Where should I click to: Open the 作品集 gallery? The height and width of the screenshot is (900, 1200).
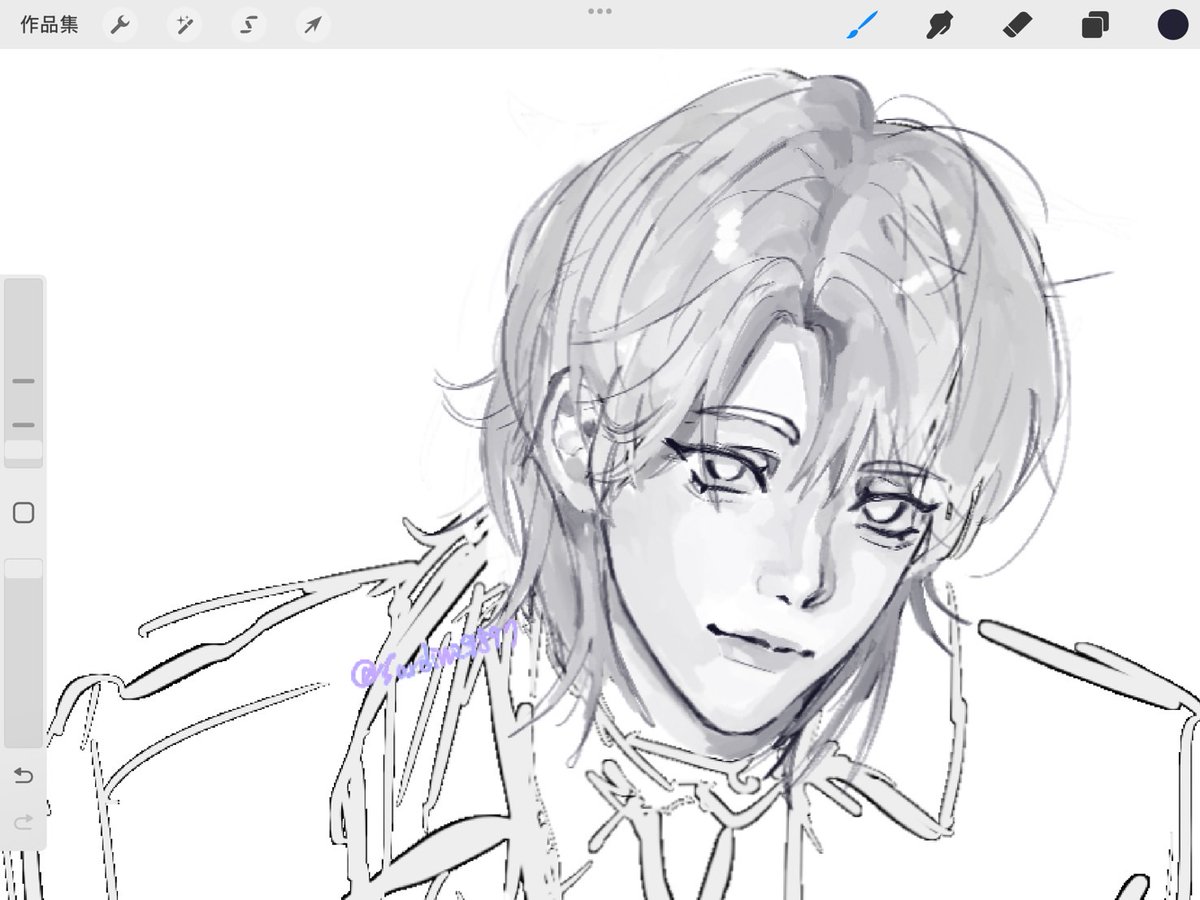(x=49, y=25)
